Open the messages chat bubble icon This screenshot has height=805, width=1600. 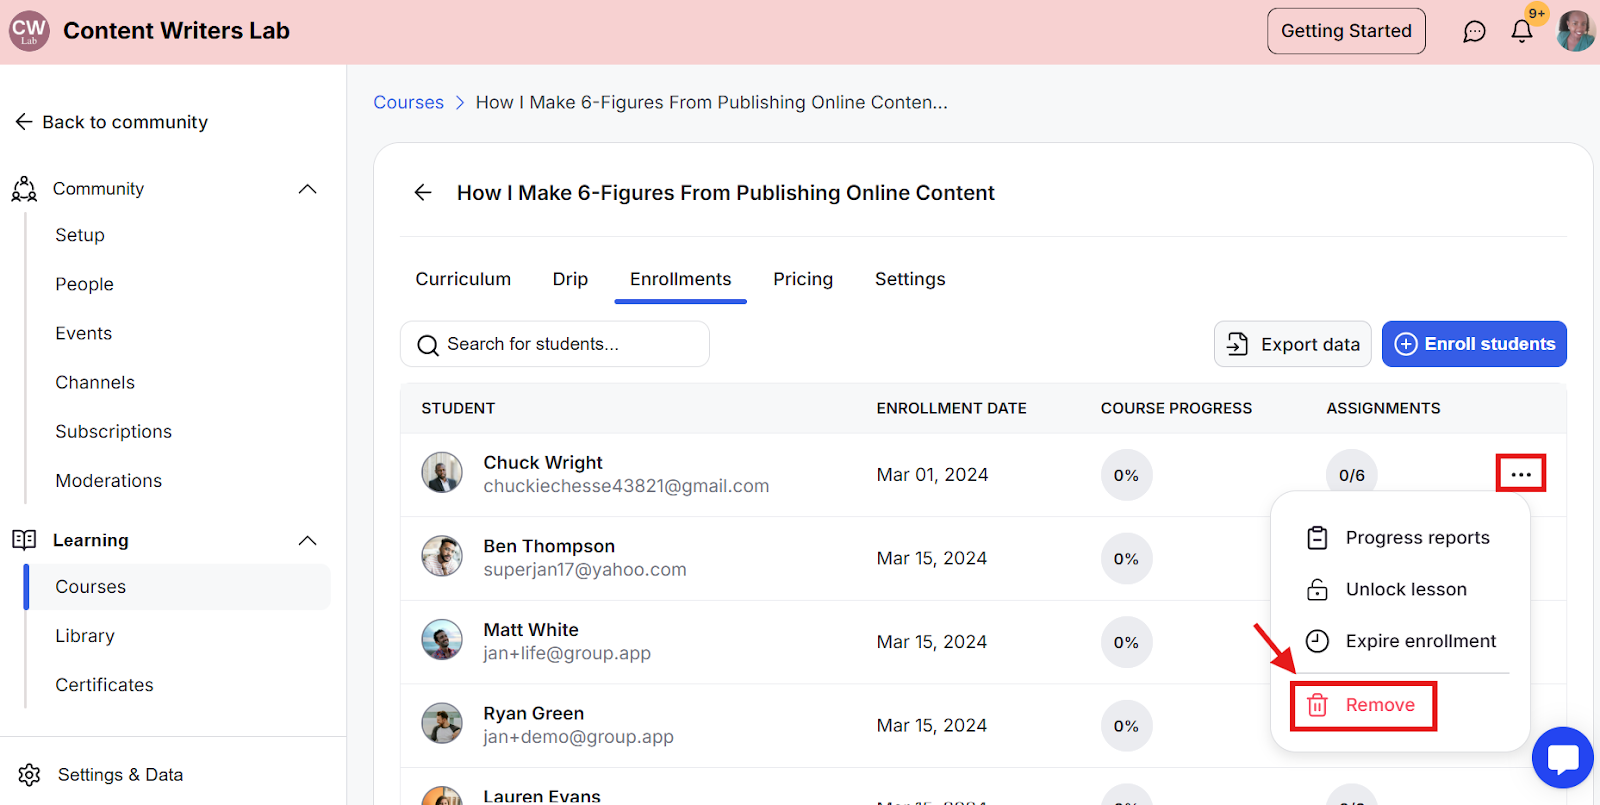pyautogui.click(x=1474, y=31)
